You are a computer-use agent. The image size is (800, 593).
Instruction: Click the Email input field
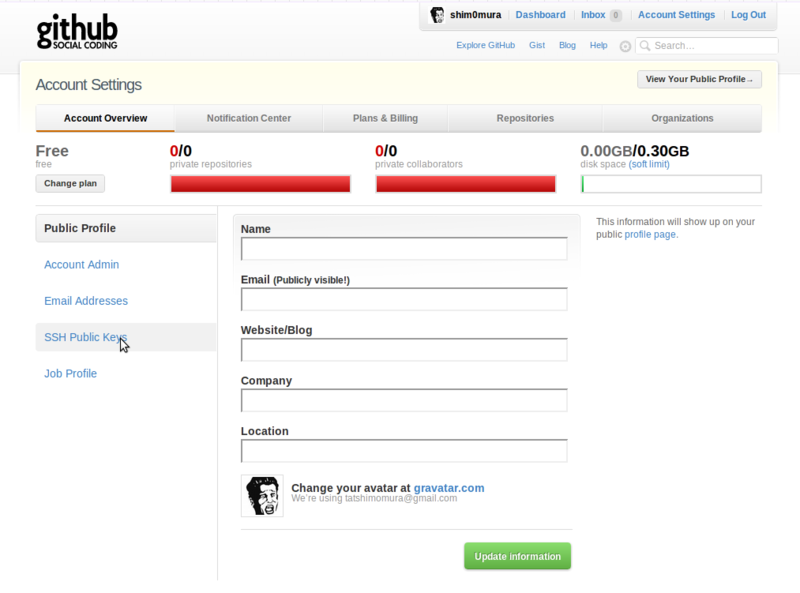pos(404,300)
